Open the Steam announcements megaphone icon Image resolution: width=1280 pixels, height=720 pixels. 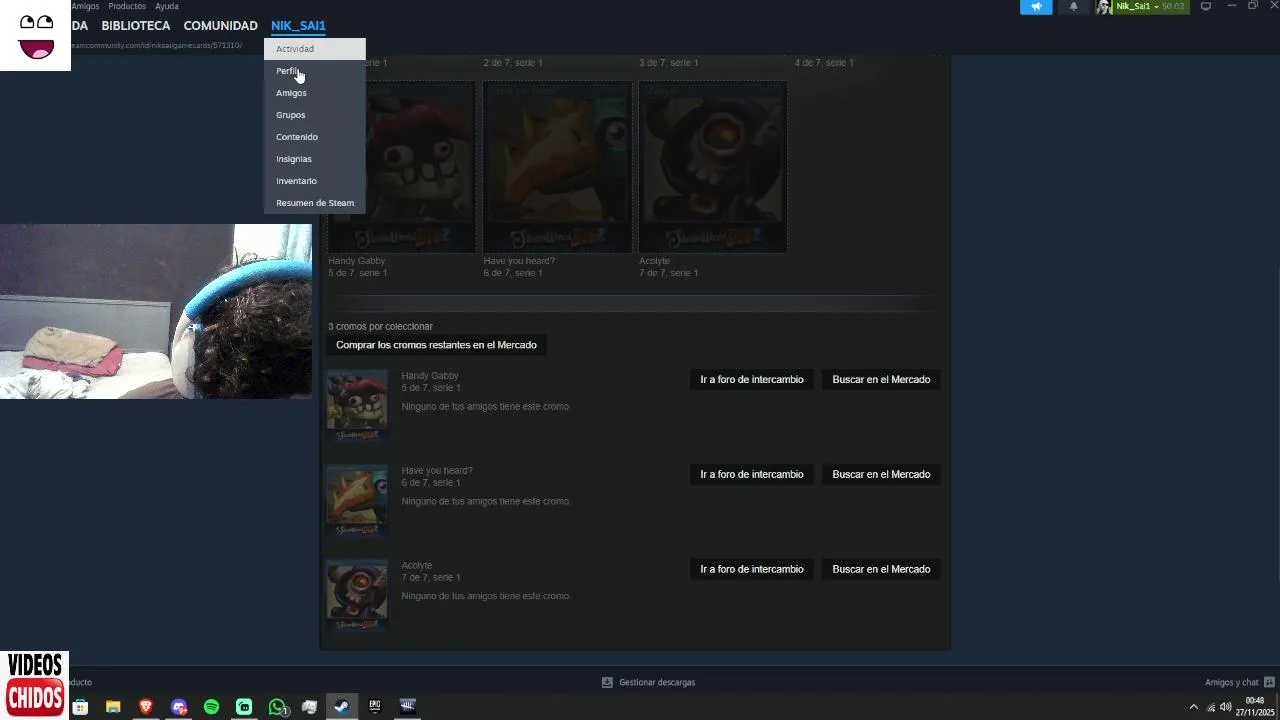[1036, 7]
